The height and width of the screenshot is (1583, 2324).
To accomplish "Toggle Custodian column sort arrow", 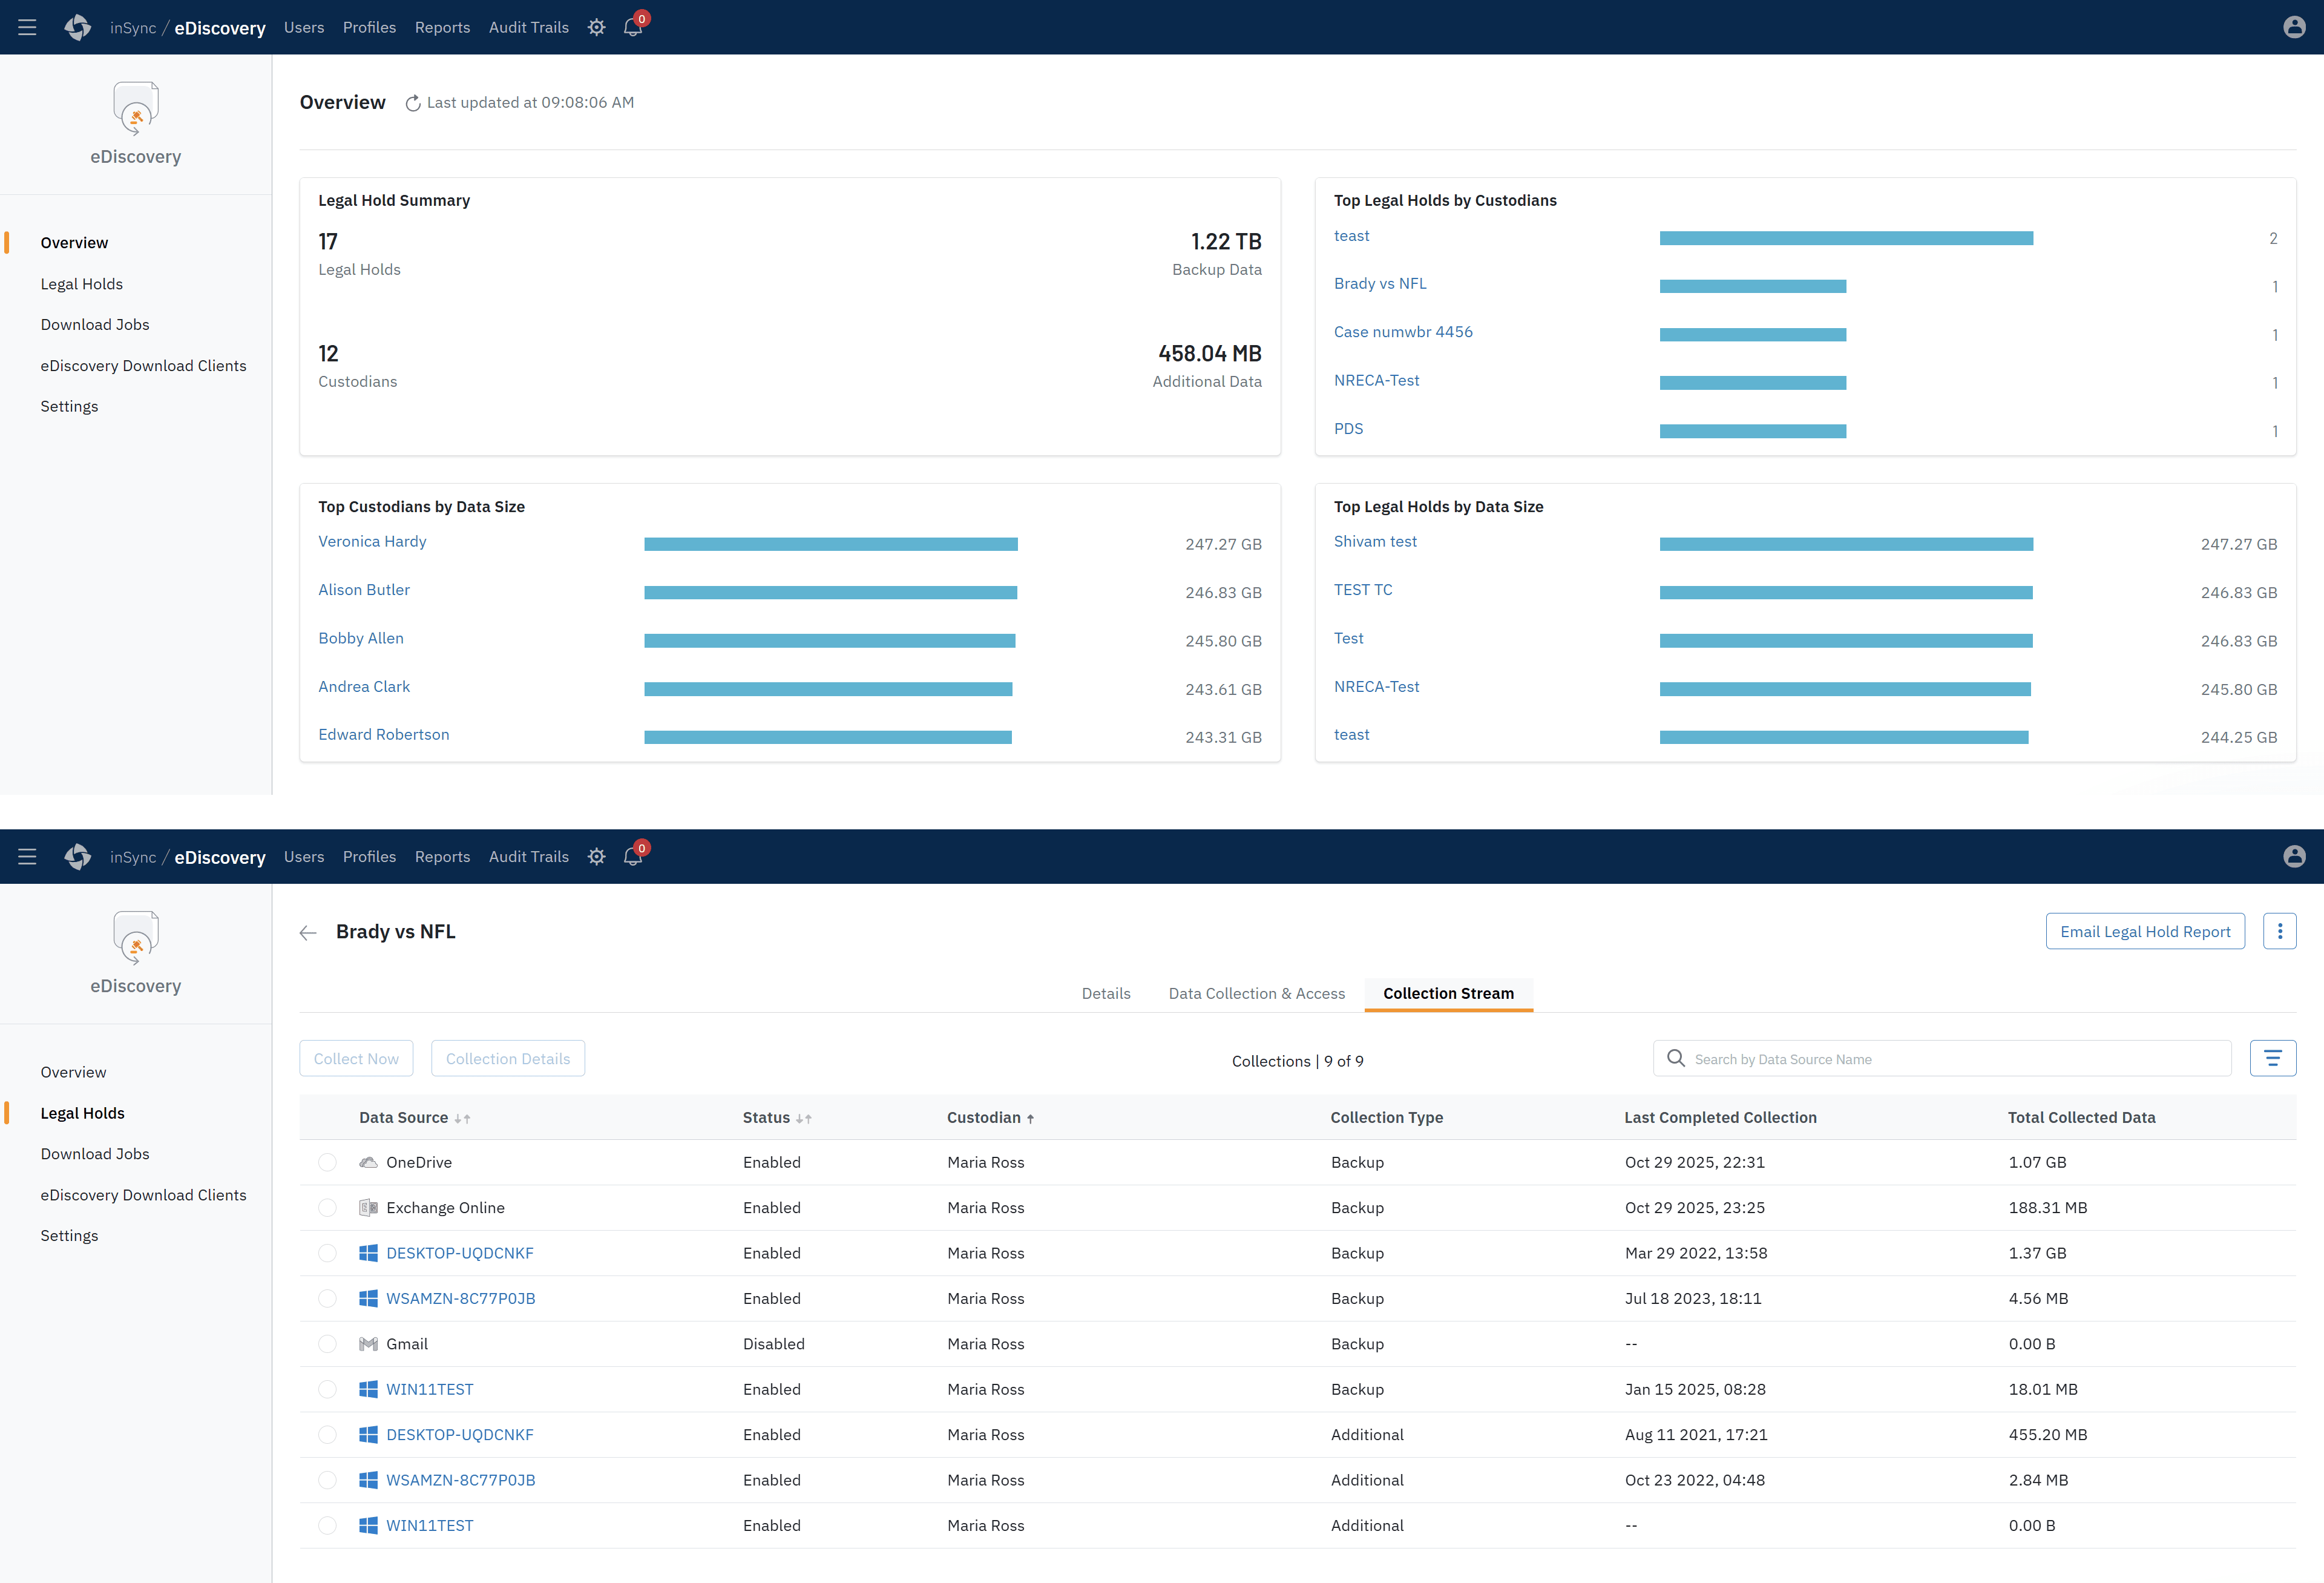I will tap(1030, 1118).
